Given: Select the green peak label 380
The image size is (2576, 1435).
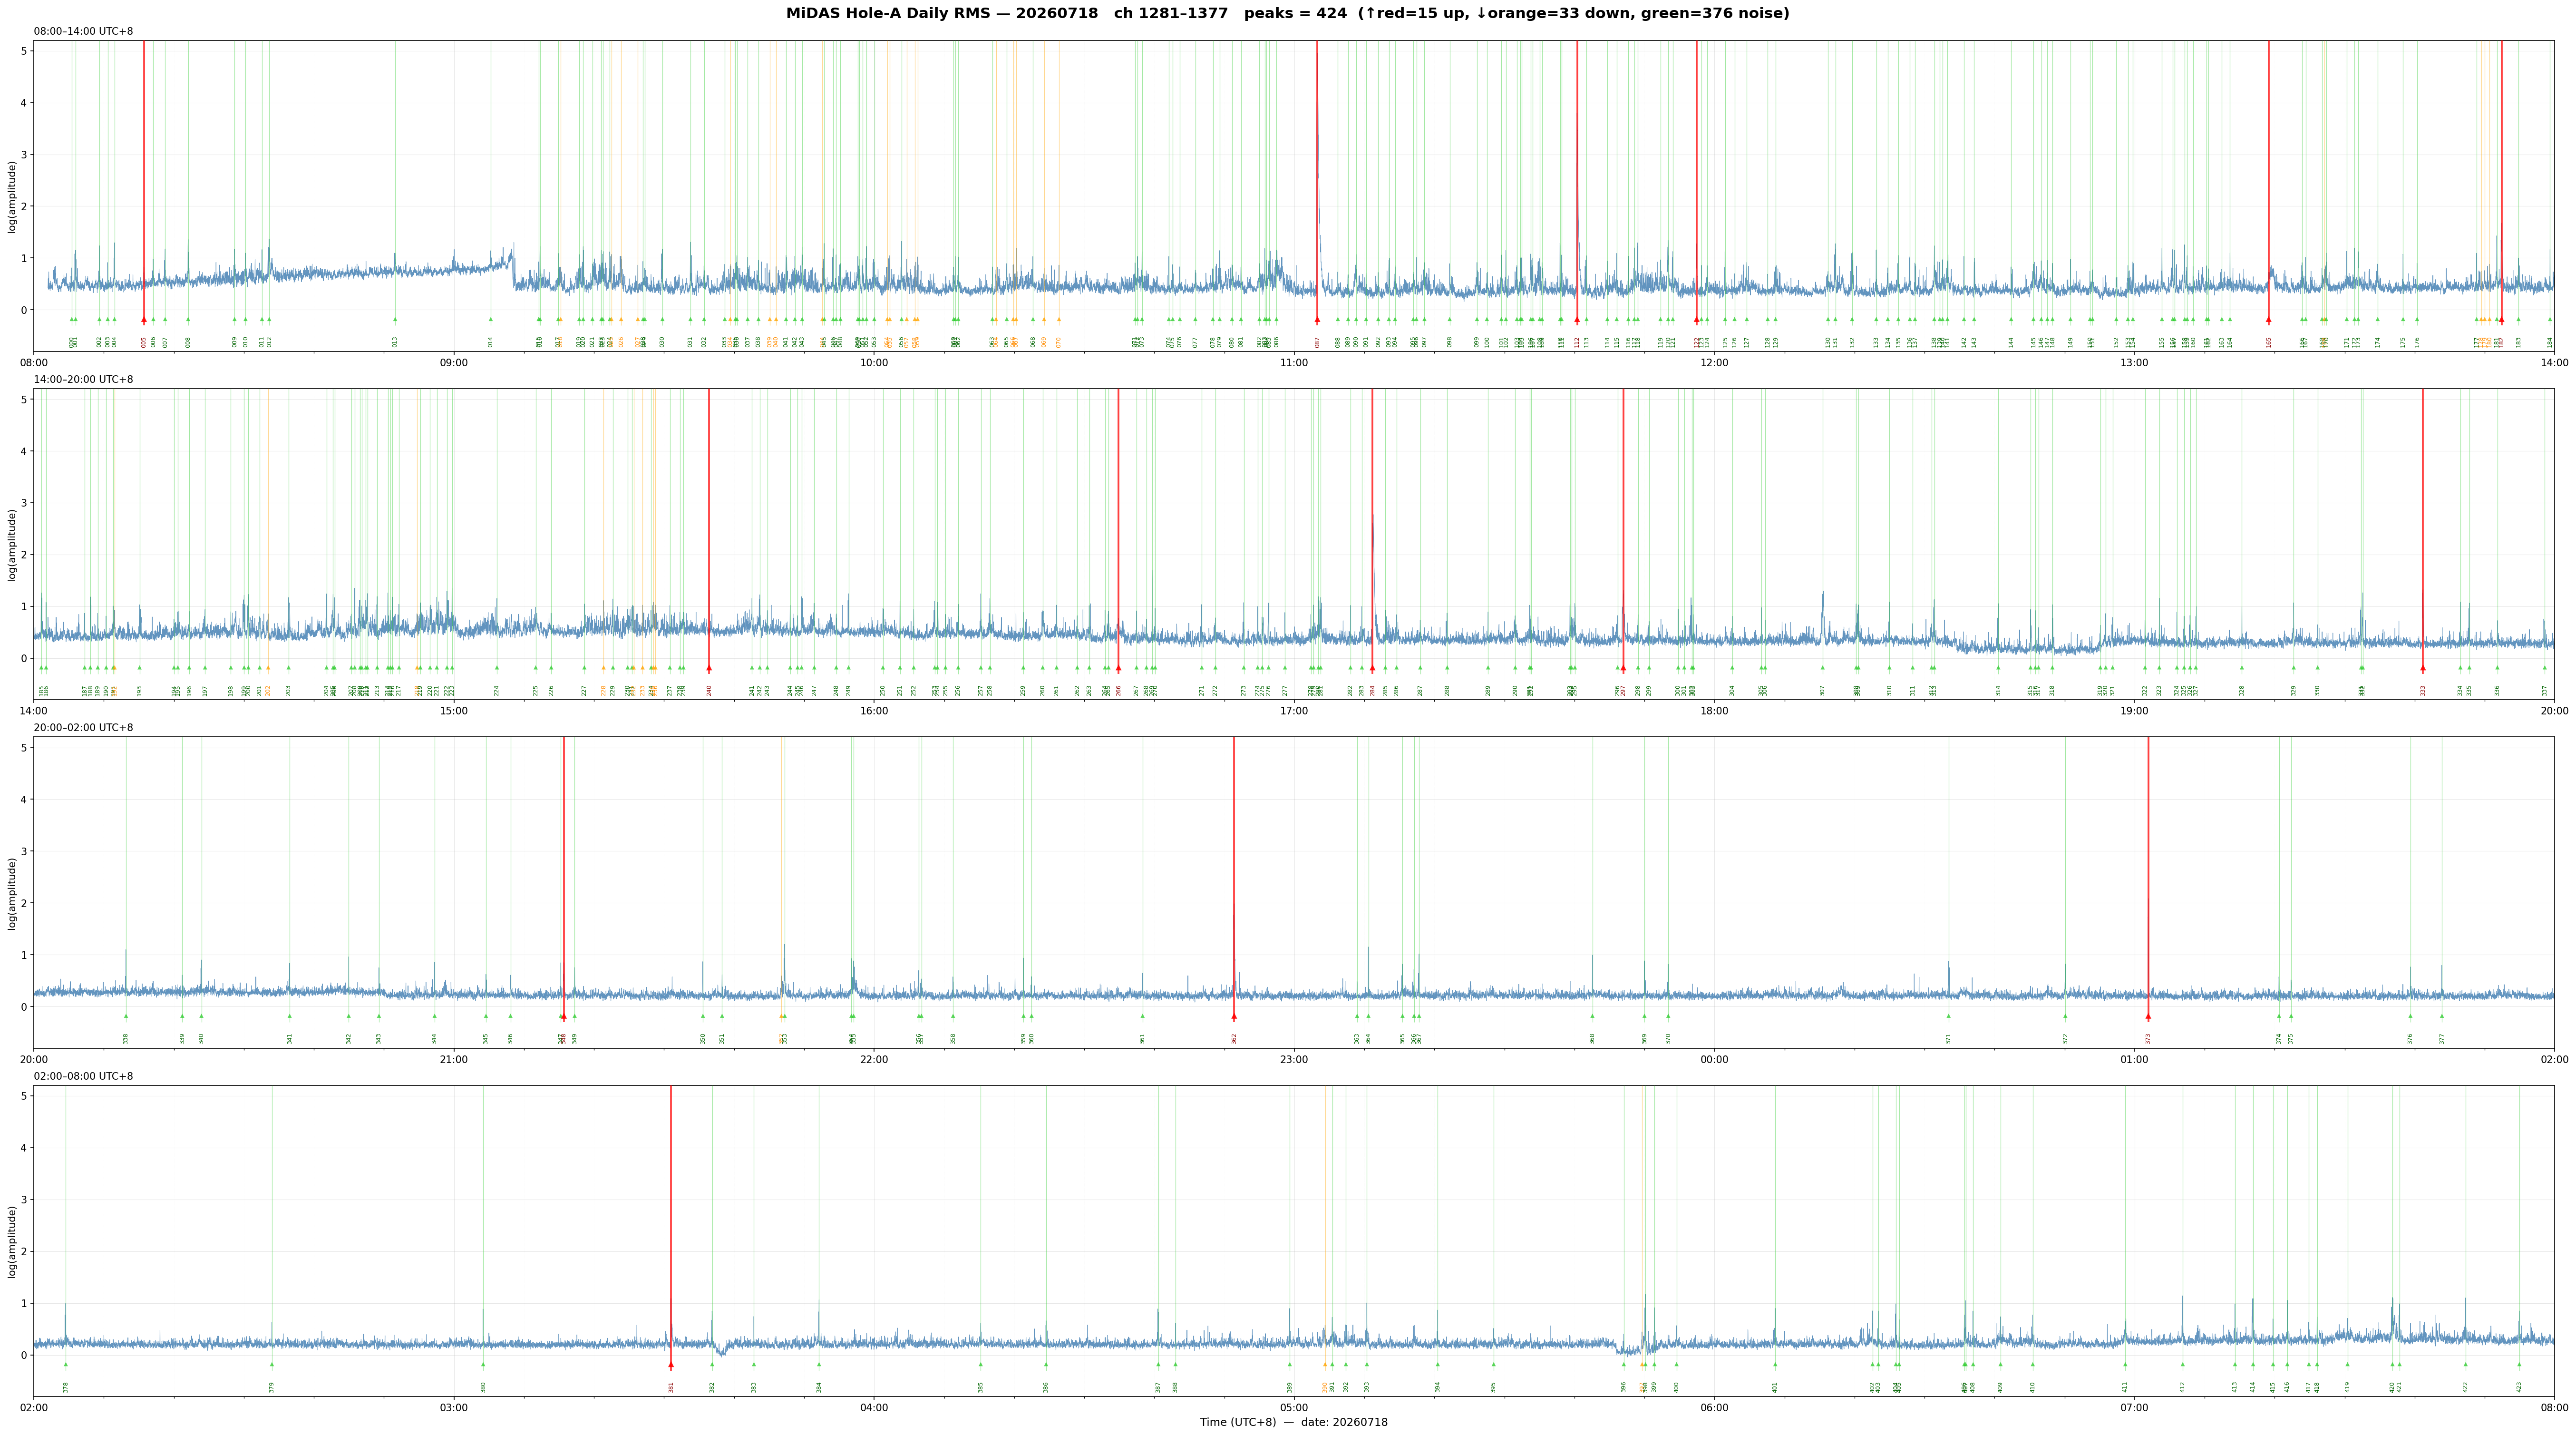Looking at the screenshot, I should tap(483, 1387).
